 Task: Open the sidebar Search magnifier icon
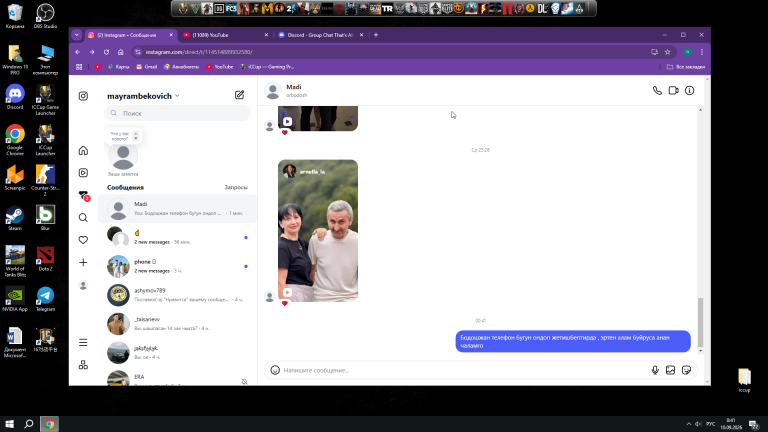tap(83, 217)
